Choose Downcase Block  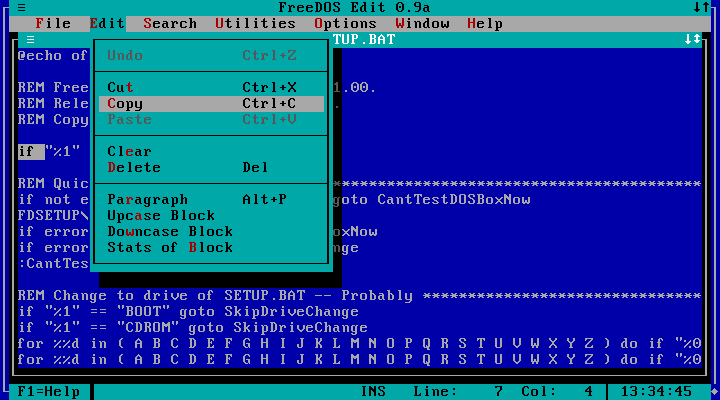[x=211, y=231]
